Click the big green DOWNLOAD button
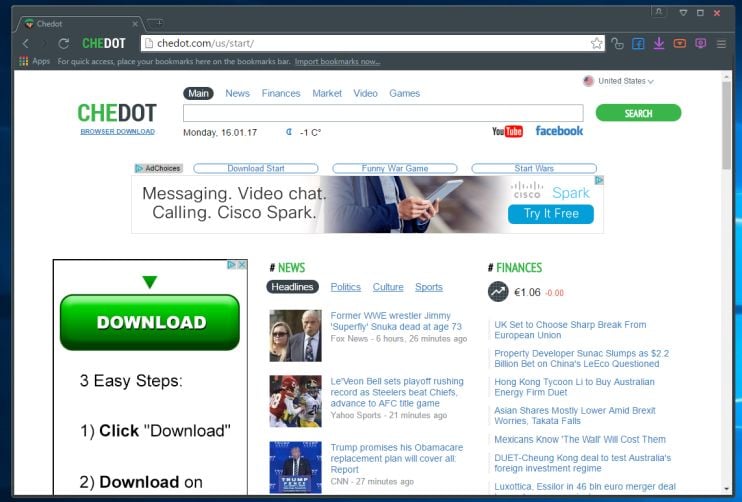The width and height of the screenshot is (742, 502). point(150,322)
